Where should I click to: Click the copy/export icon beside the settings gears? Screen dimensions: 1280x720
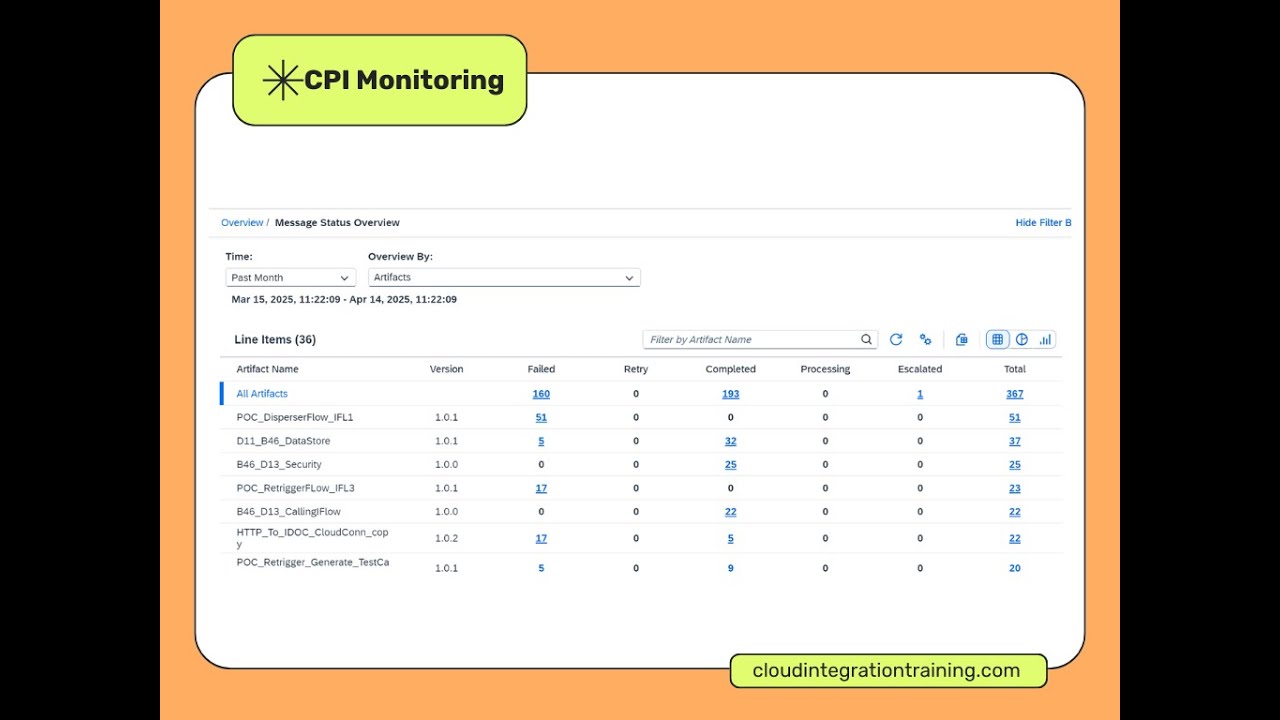[962, 340]
